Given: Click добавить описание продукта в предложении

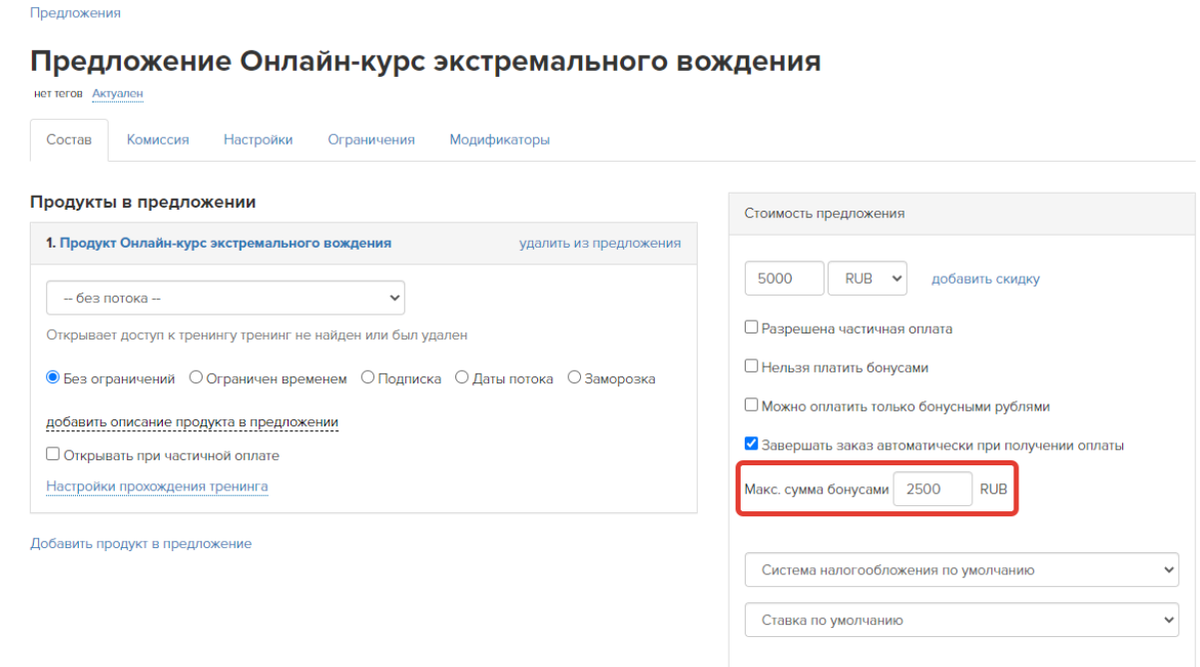Looking at the screenshot, I should (192, 422).
